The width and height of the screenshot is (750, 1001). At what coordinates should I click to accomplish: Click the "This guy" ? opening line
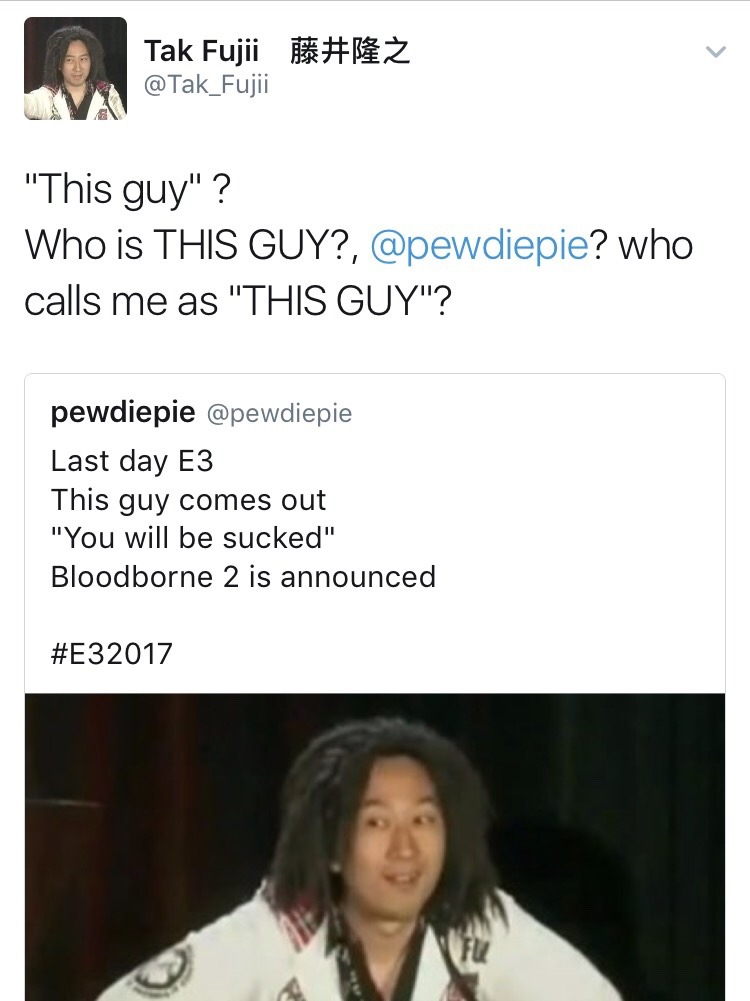pyautogui.click(x=128, y=190)
